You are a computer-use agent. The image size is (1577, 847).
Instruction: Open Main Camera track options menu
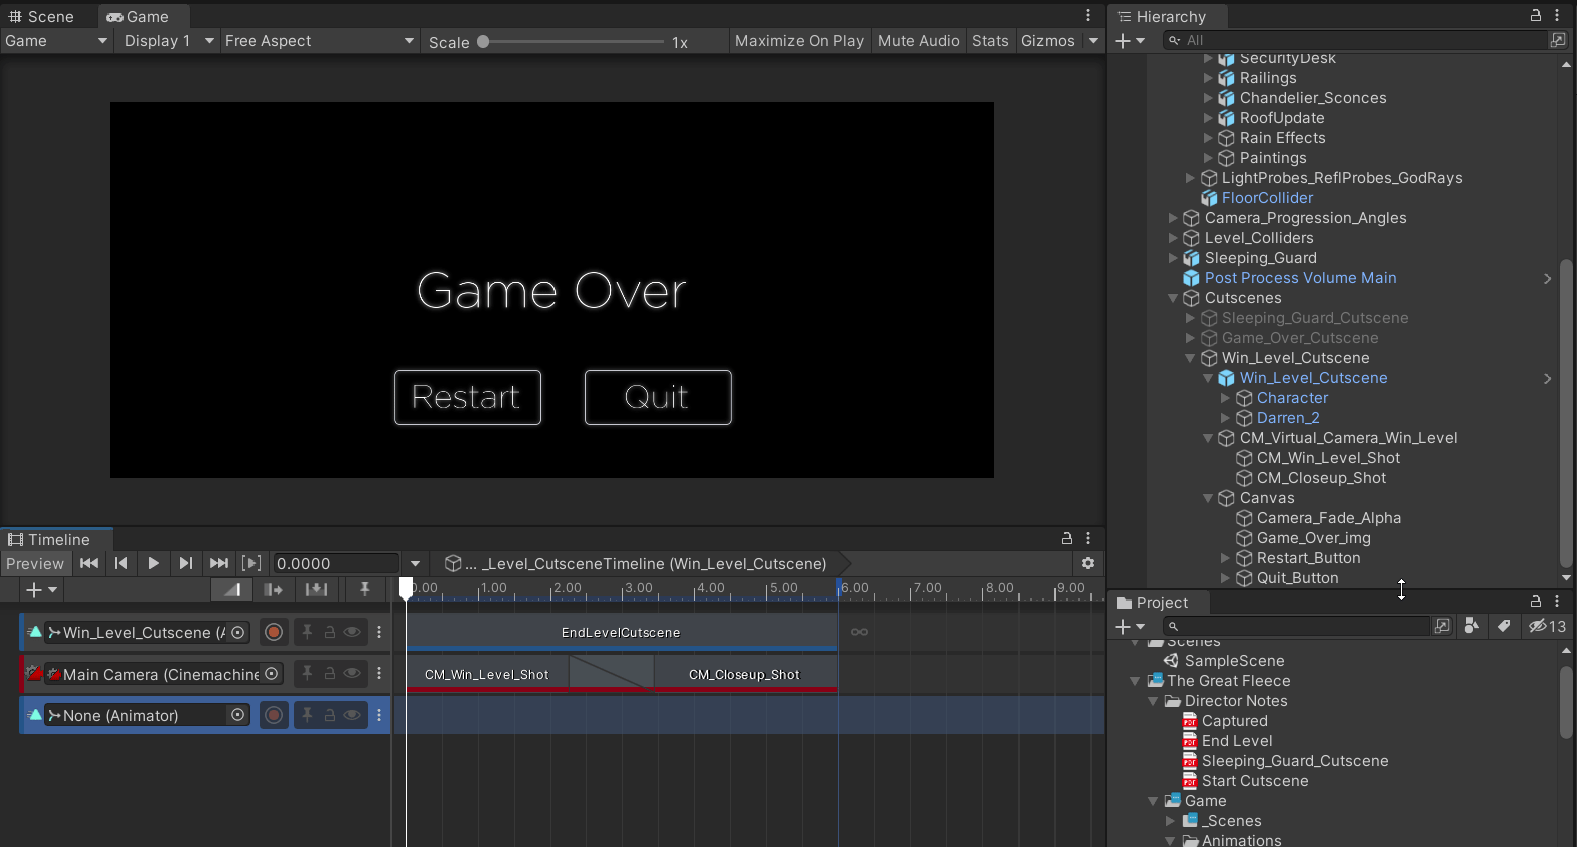(379, 674)
